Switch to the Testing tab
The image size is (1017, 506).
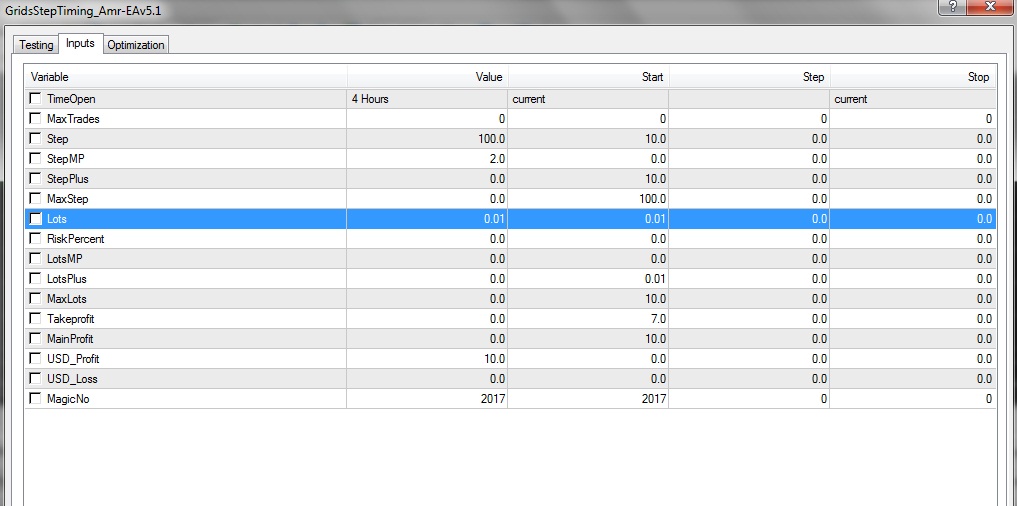click(36, 45)
